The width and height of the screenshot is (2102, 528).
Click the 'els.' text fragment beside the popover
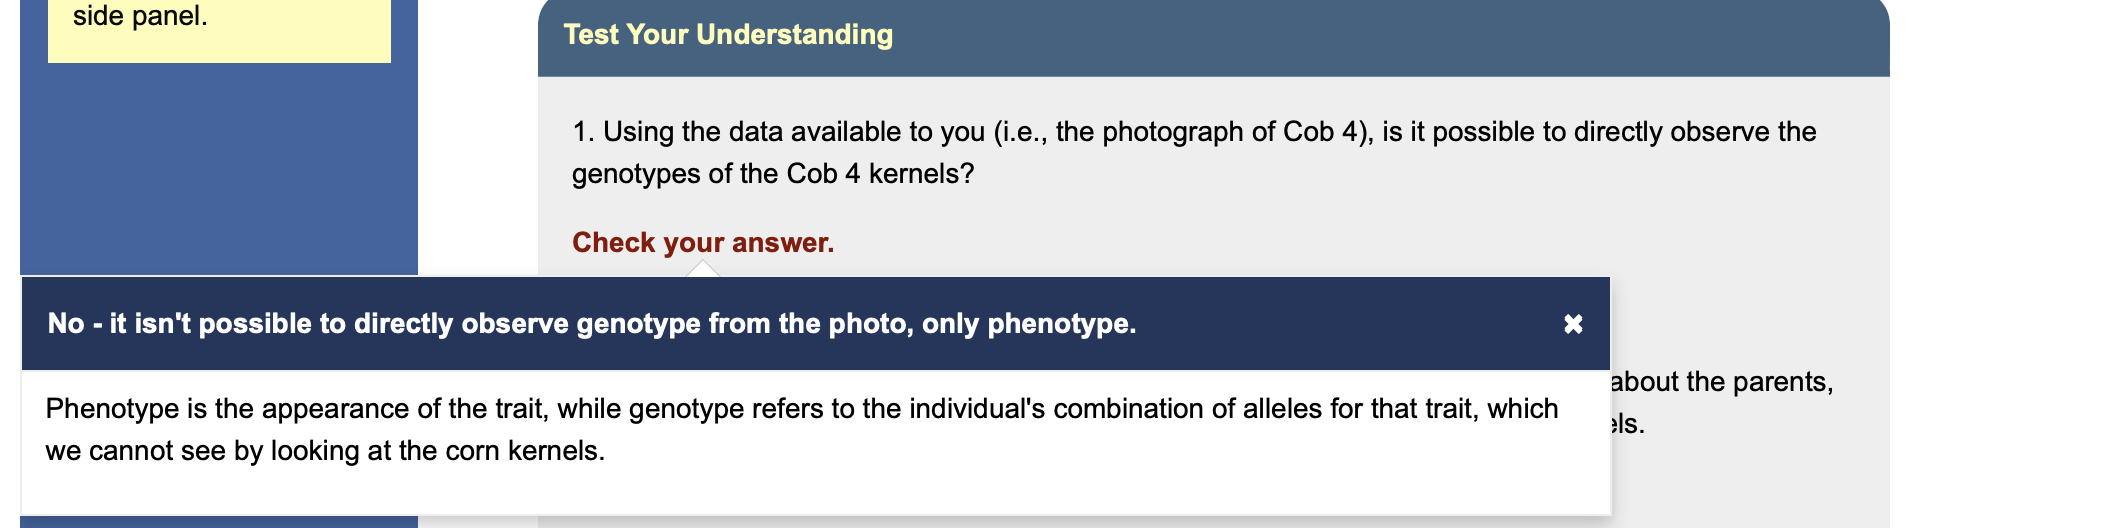coord(1628,424)
